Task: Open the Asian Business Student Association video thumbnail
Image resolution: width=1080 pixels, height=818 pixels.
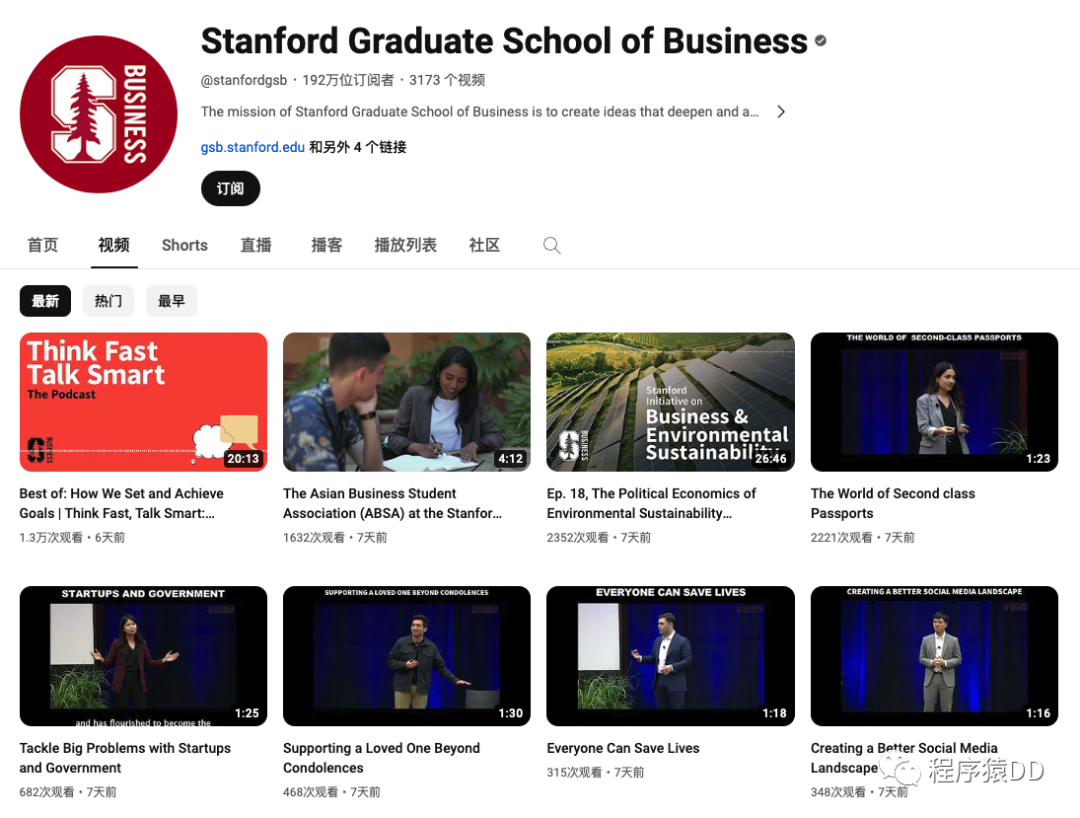Action: point(406,402)
